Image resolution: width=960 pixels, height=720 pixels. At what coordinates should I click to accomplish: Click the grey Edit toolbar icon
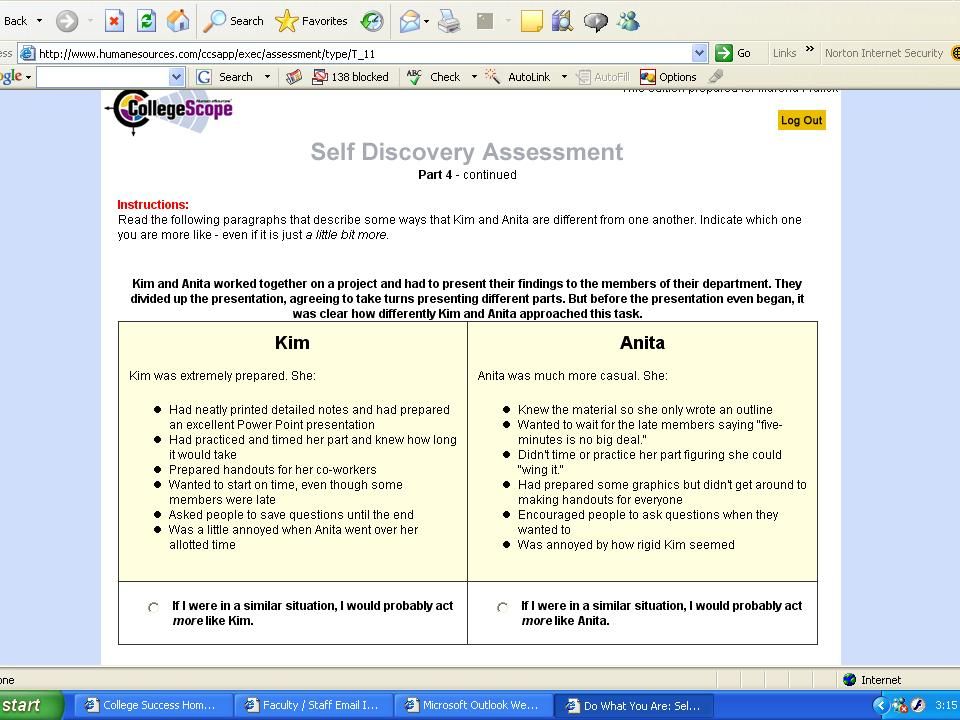pyautogui.click(x=485, y=21)
